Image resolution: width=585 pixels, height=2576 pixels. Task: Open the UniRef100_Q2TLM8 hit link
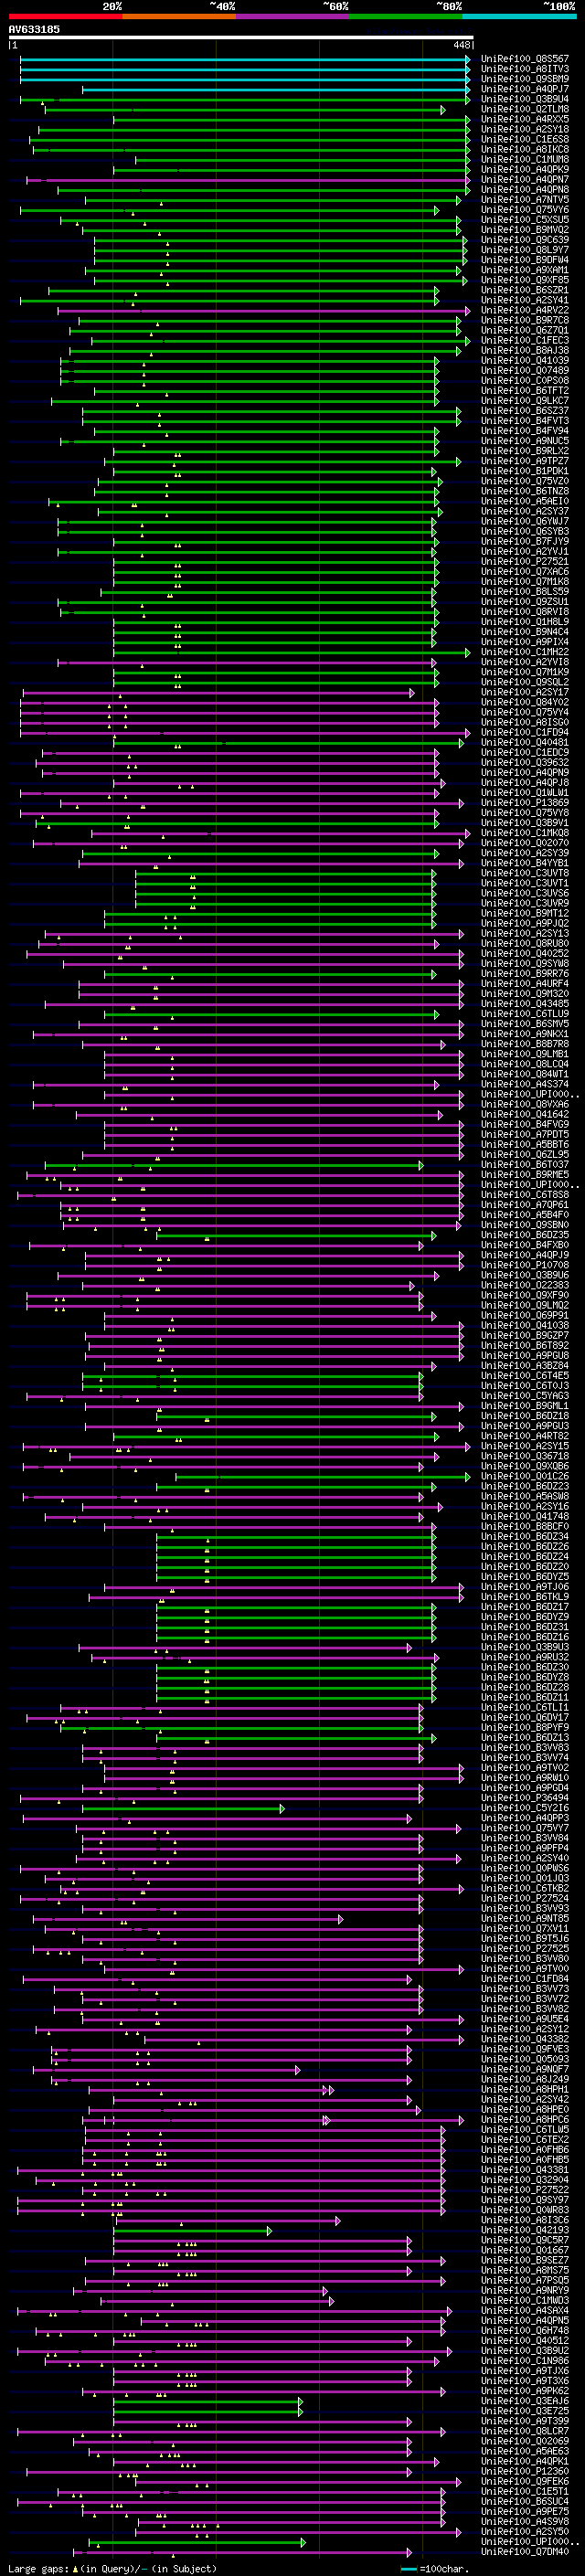click(525, 109)
